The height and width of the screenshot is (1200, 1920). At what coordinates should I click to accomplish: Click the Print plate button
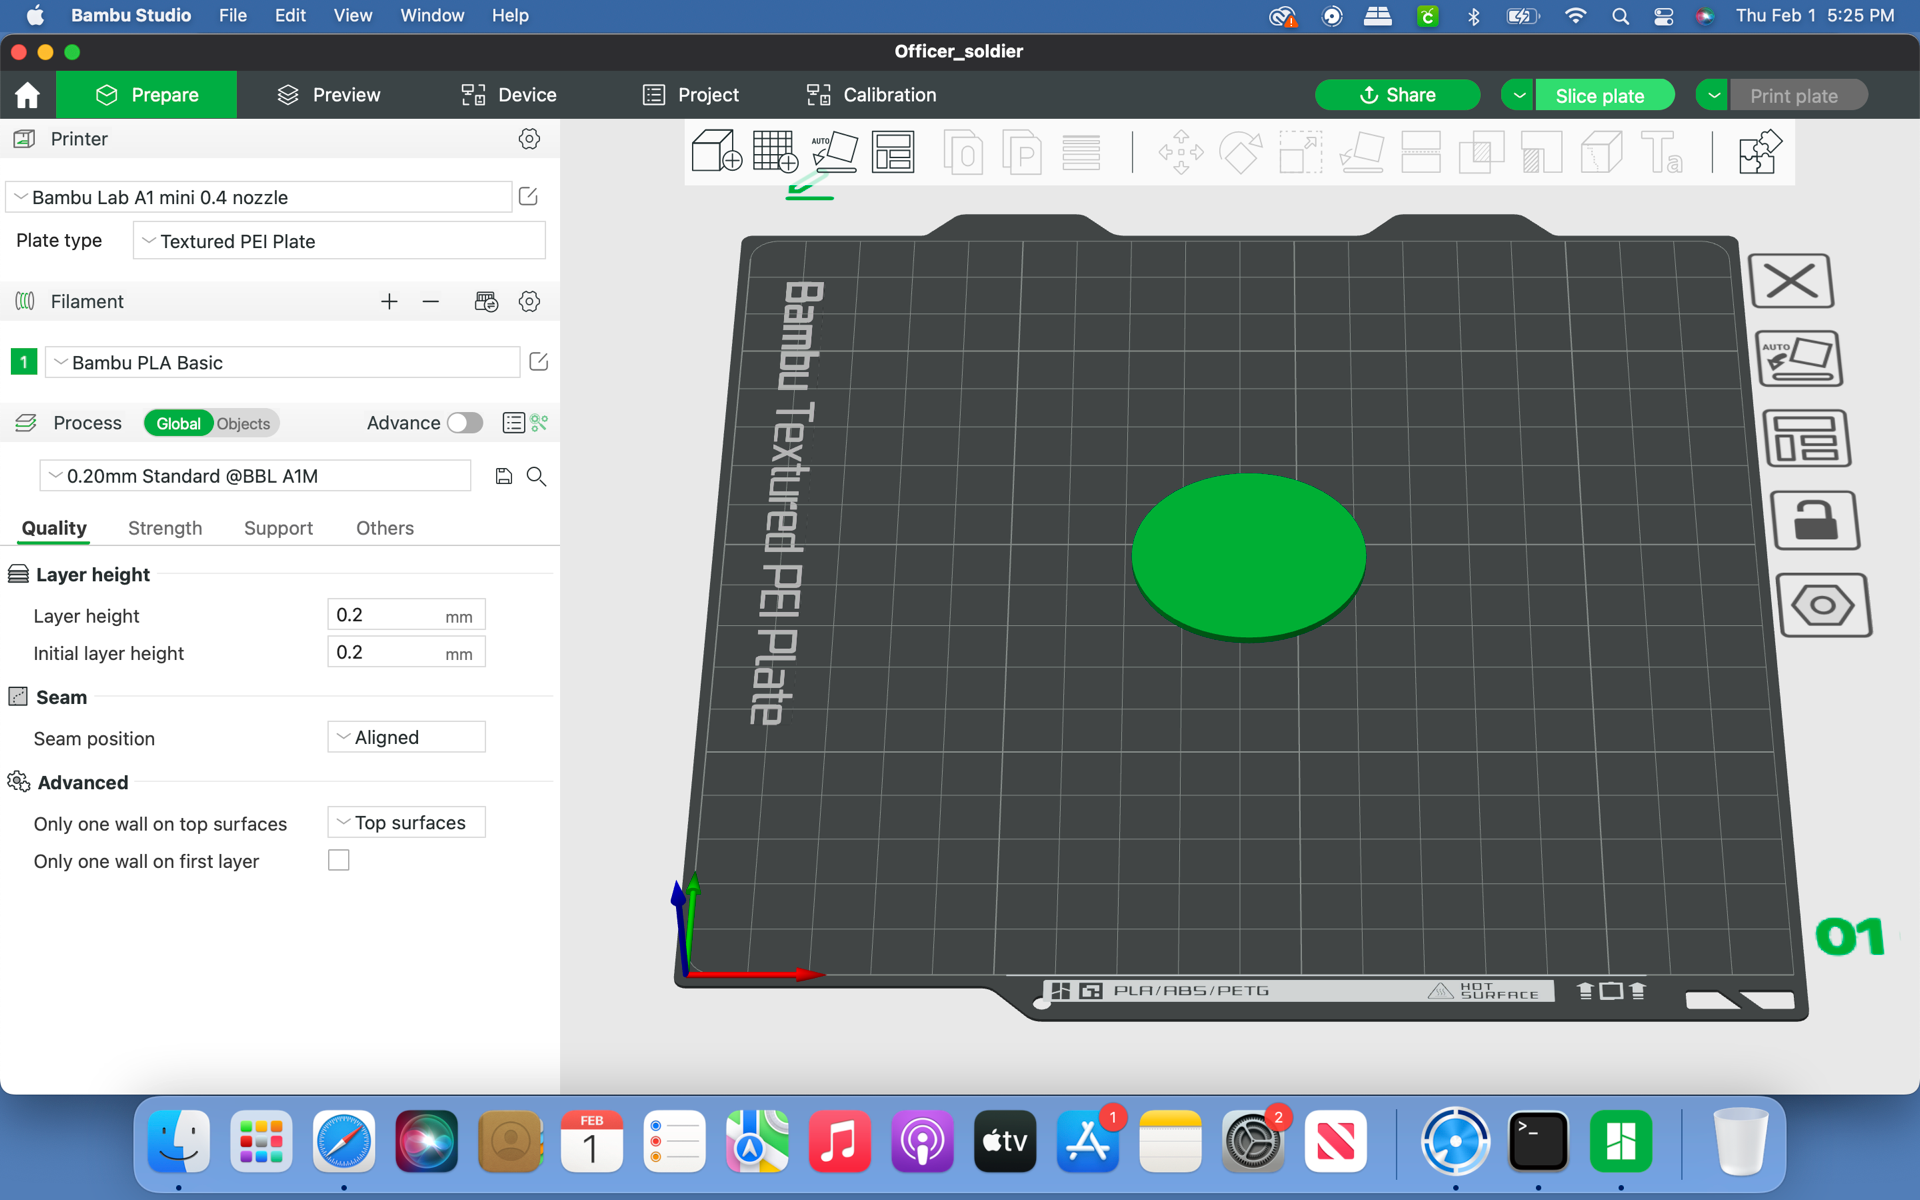click(x=1798, y=95)
